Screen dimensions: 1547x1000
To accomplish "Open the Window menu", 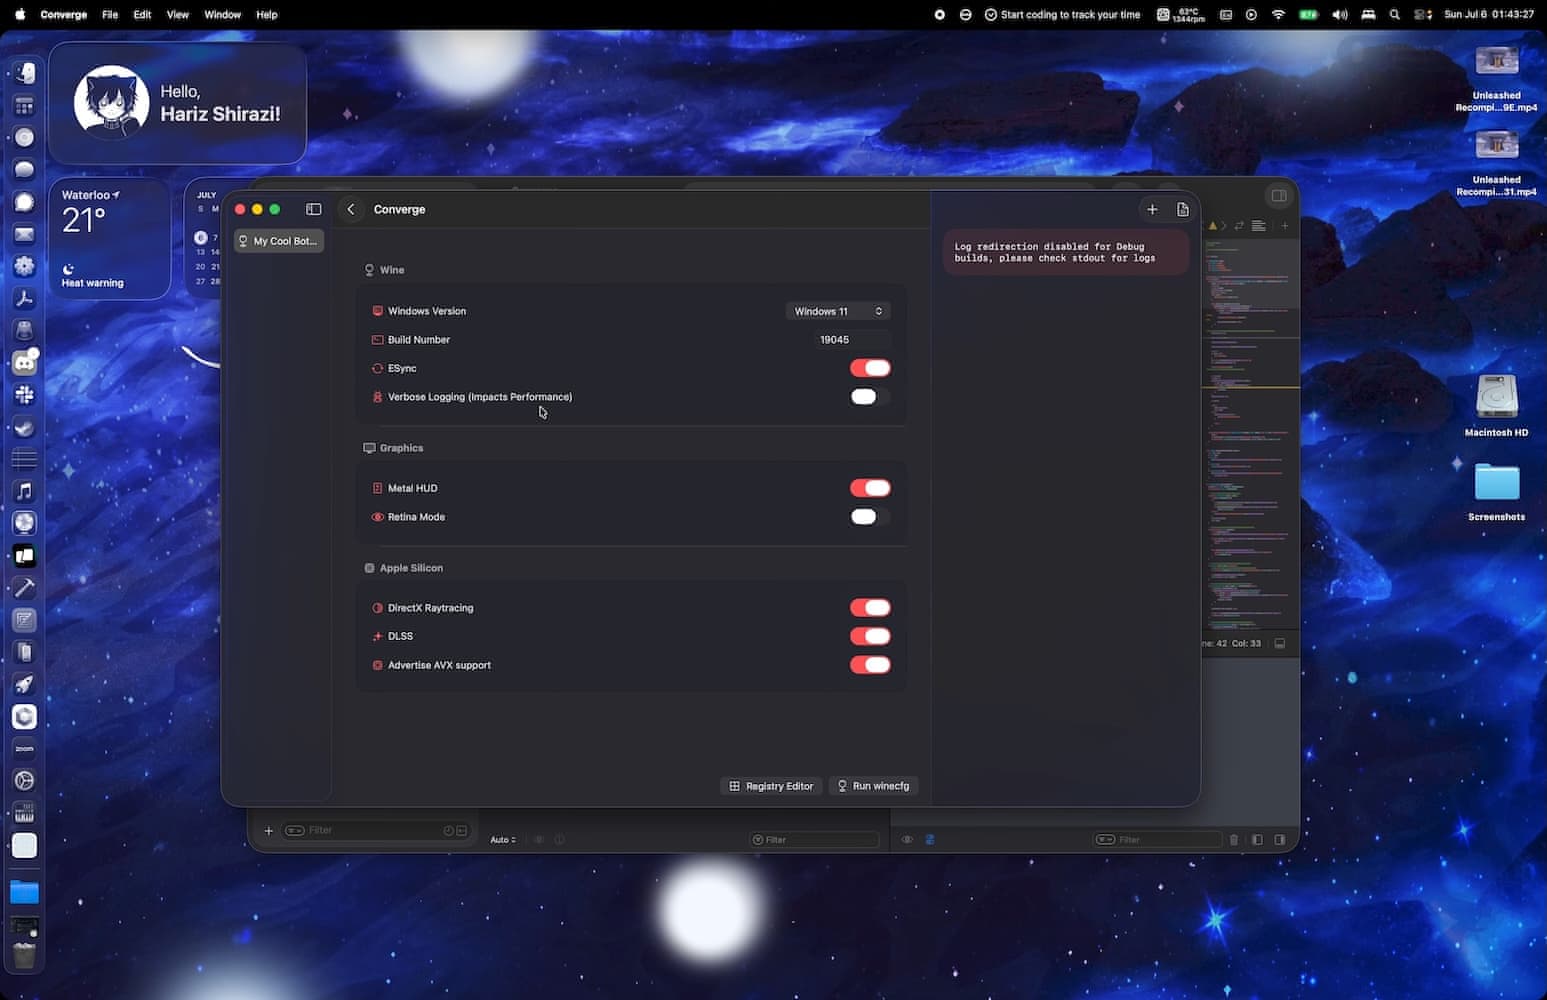I will tap(222, 15).
